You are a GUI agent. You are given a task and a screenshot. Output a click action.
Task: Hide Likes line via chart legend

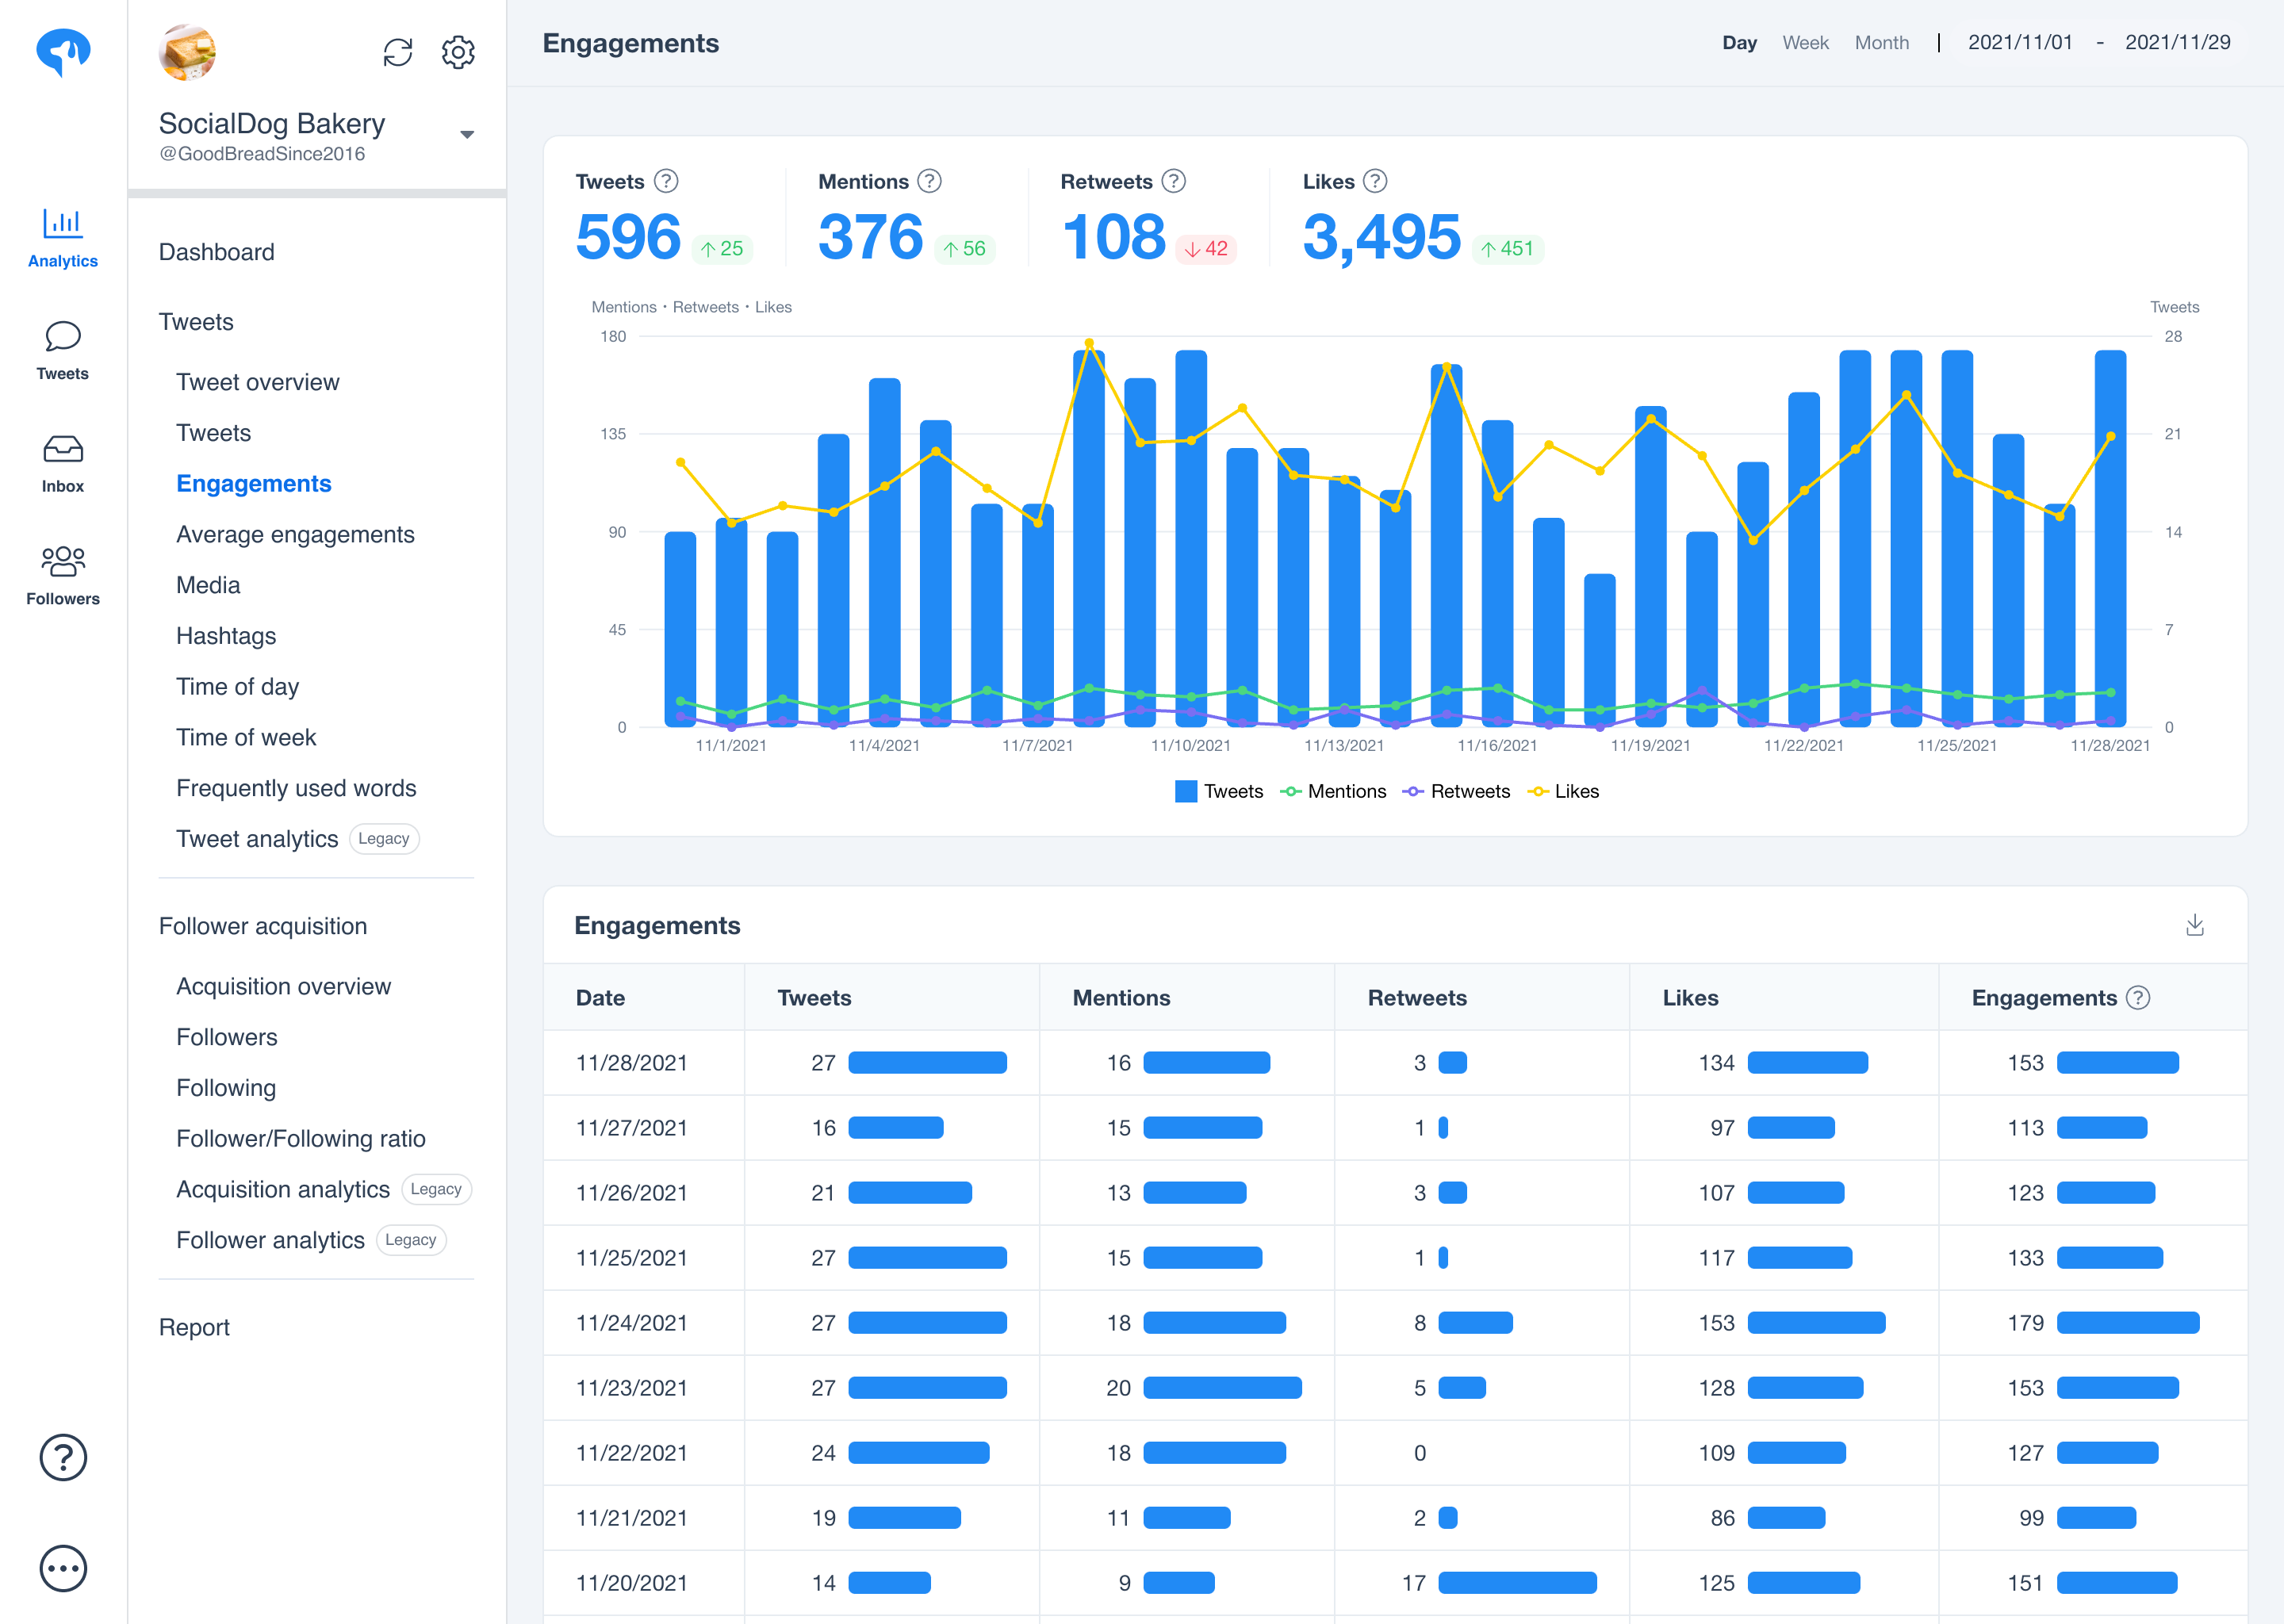(x=1563, y=791)
